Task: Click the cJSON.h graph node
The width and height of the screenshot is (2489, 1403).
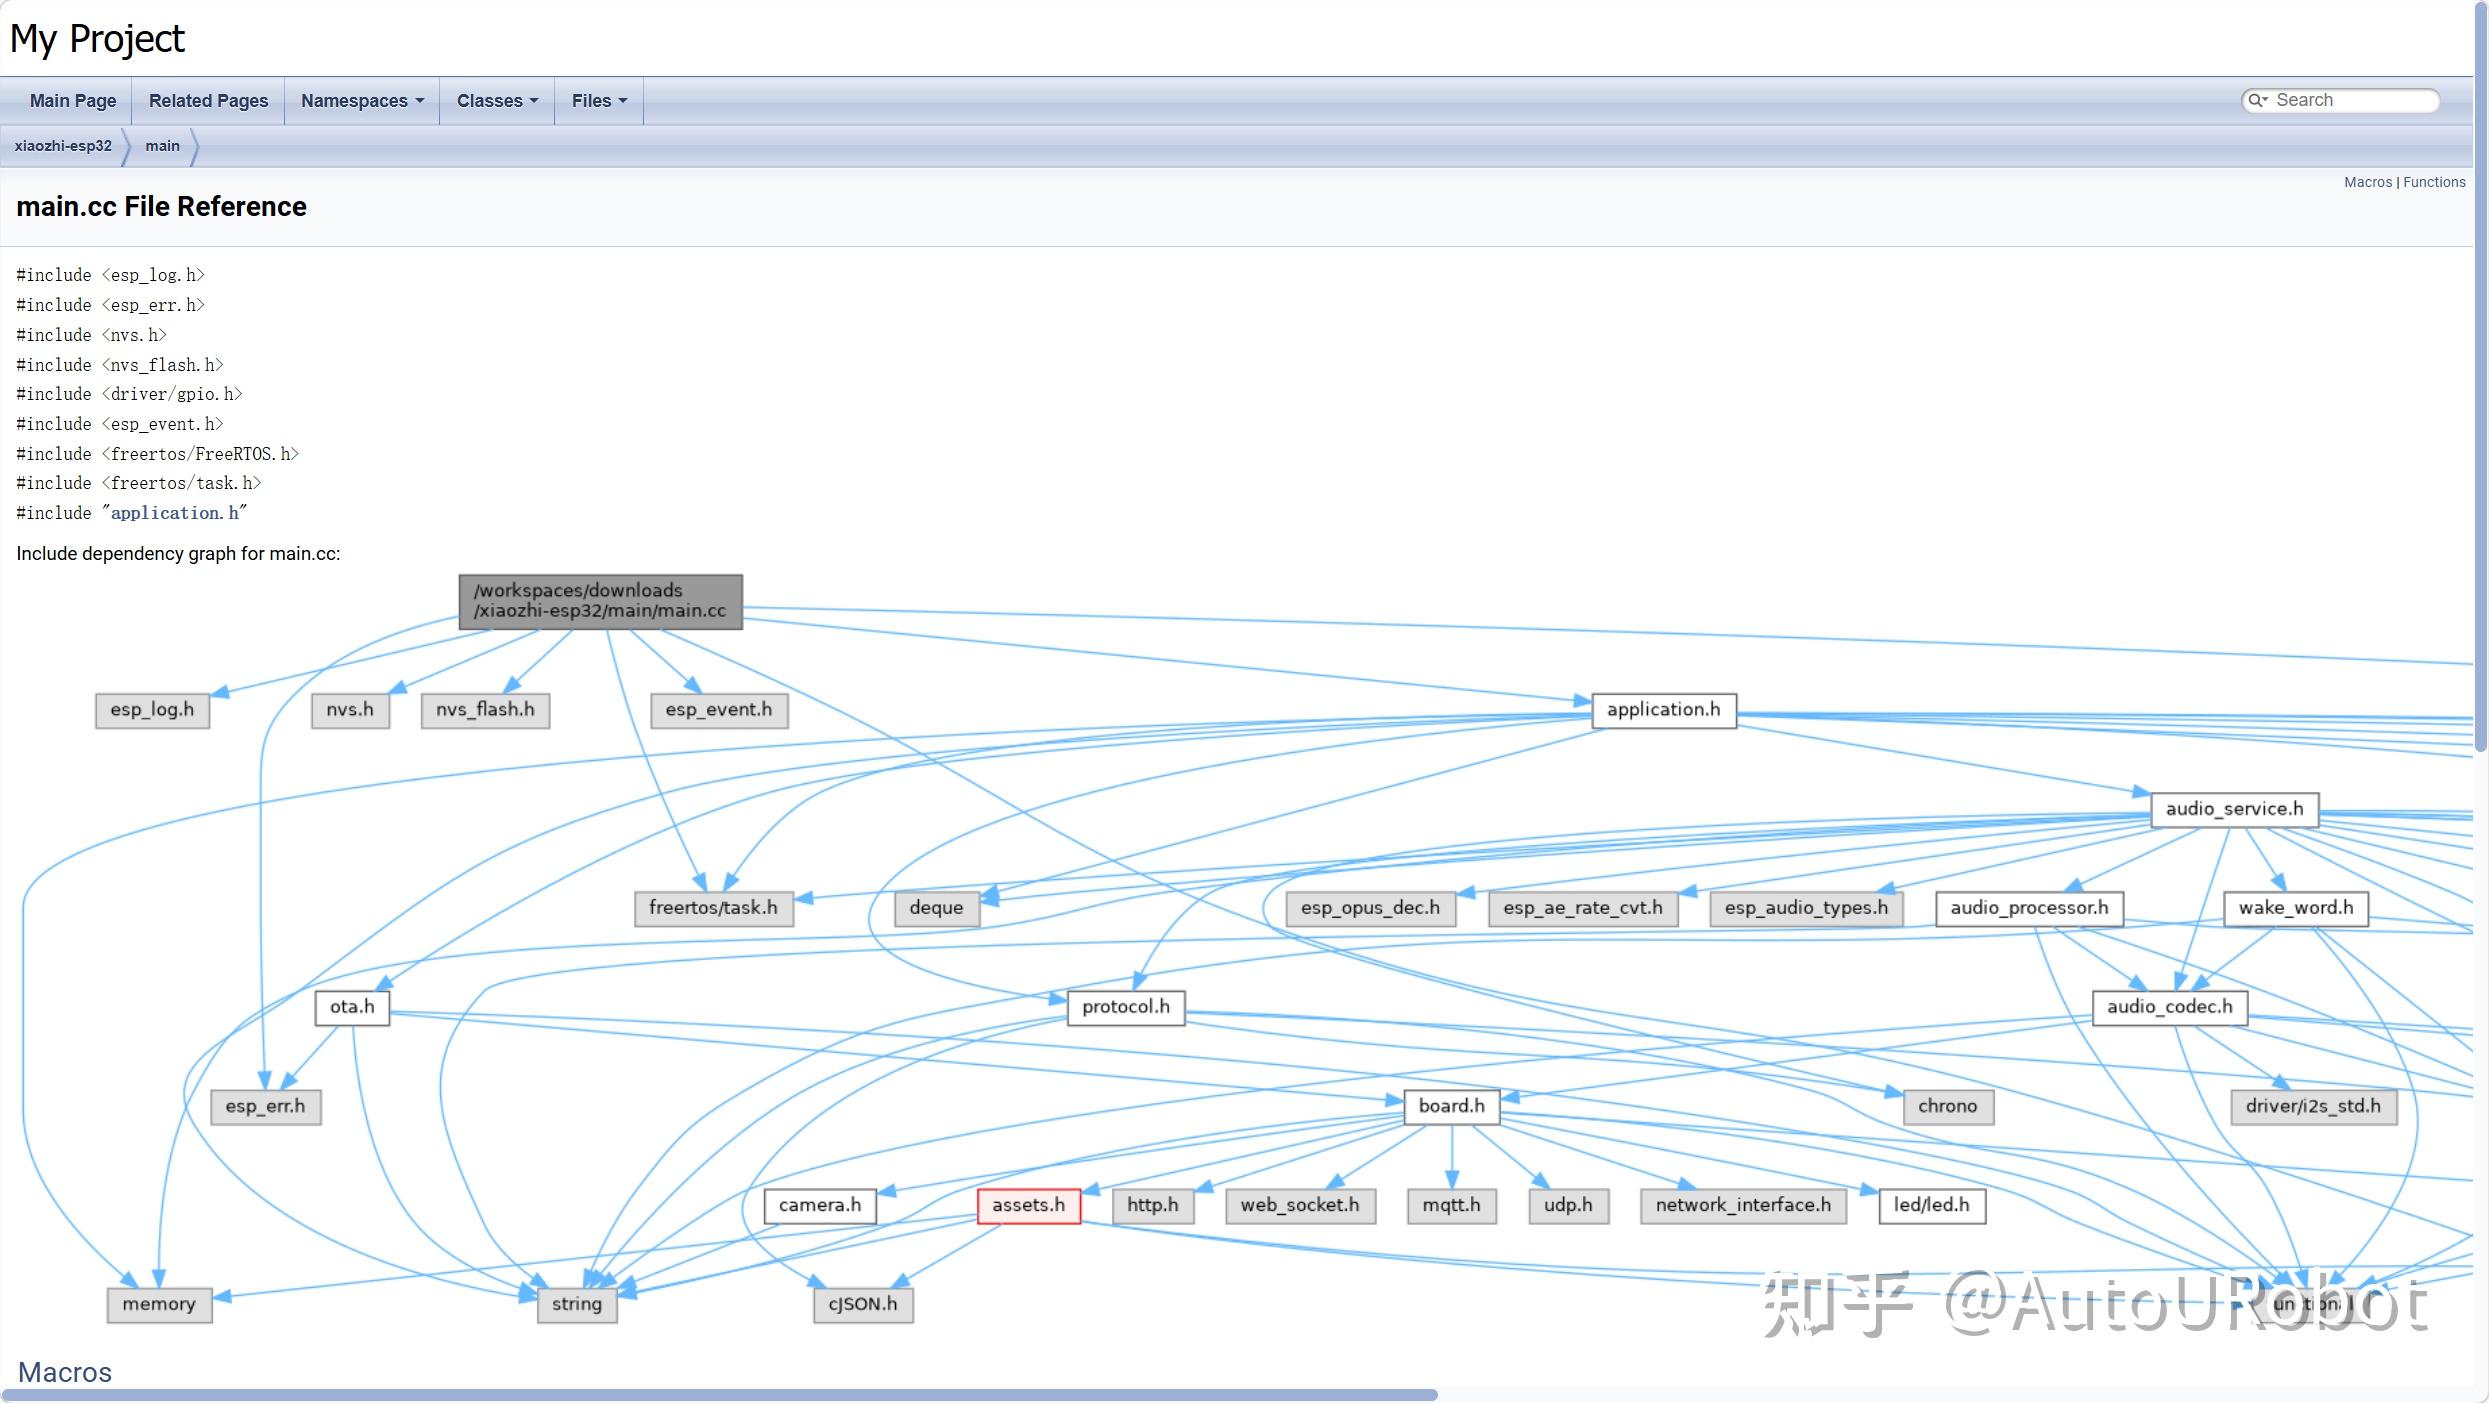Action: tap(862, 1304)
